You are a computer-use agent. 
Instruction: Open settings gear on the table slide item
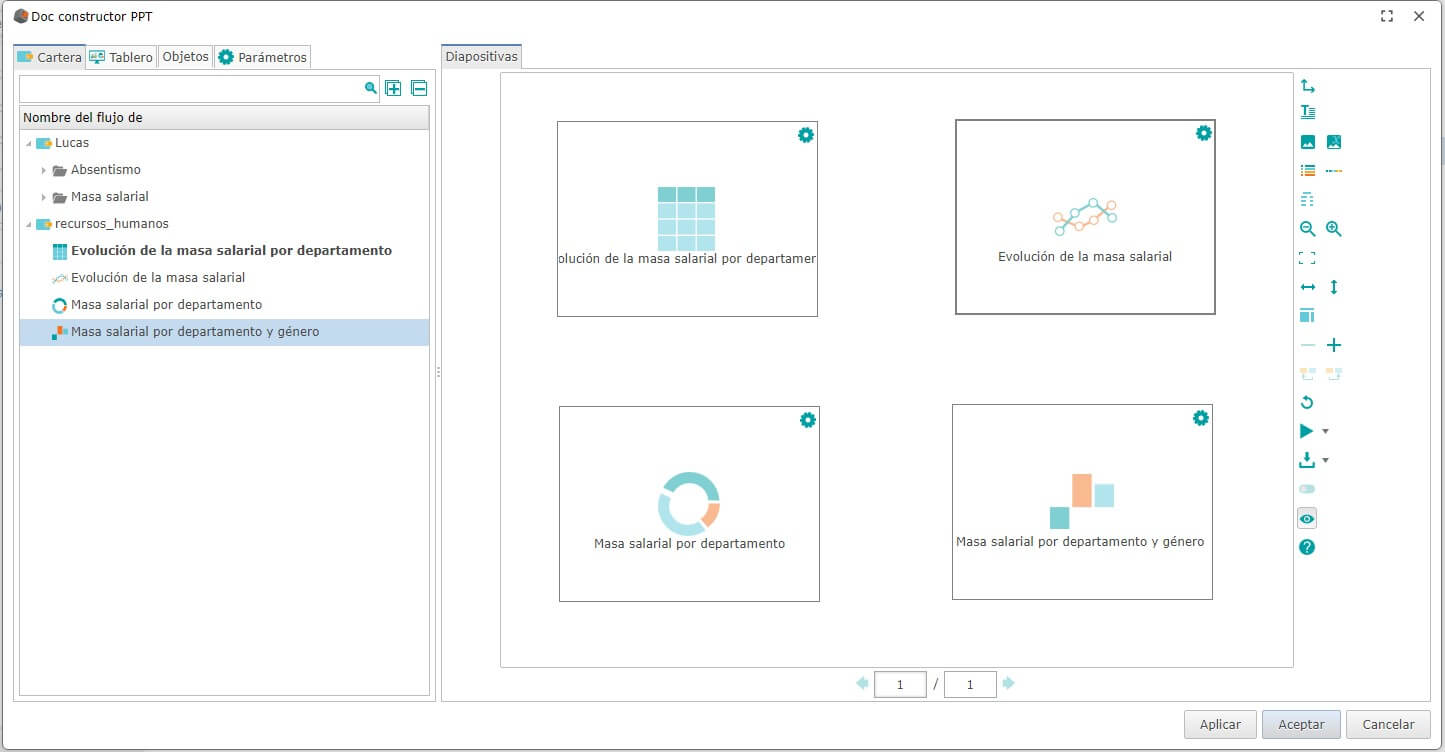805,135
